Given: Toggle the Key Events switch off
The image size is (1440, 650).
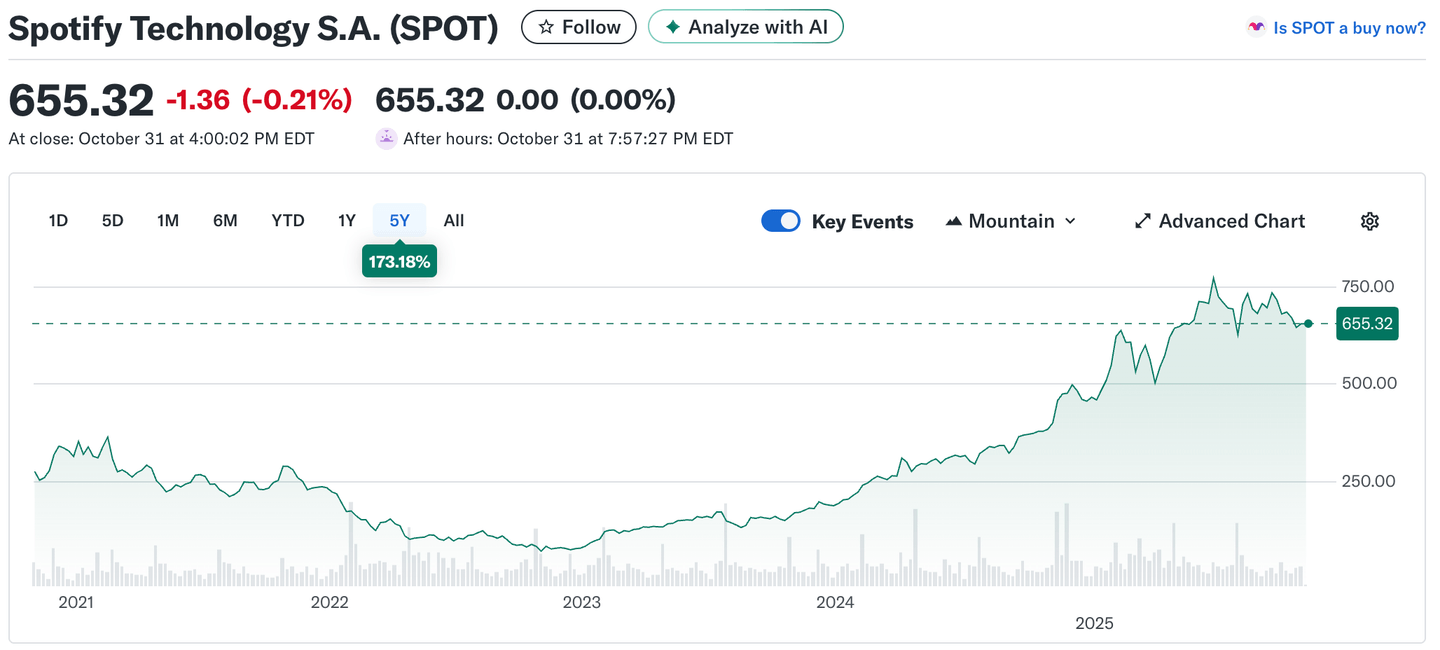Looking at the screenshot, I should point(781,221).
